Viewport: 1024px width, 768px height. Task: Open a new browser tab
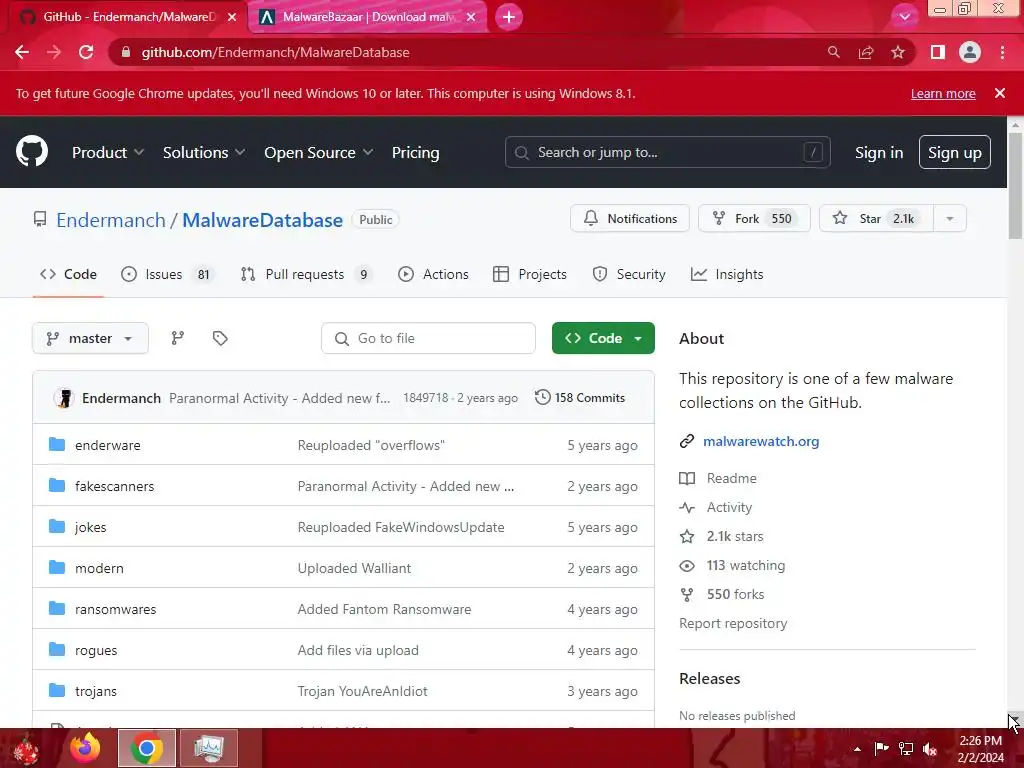coord(509,17)
